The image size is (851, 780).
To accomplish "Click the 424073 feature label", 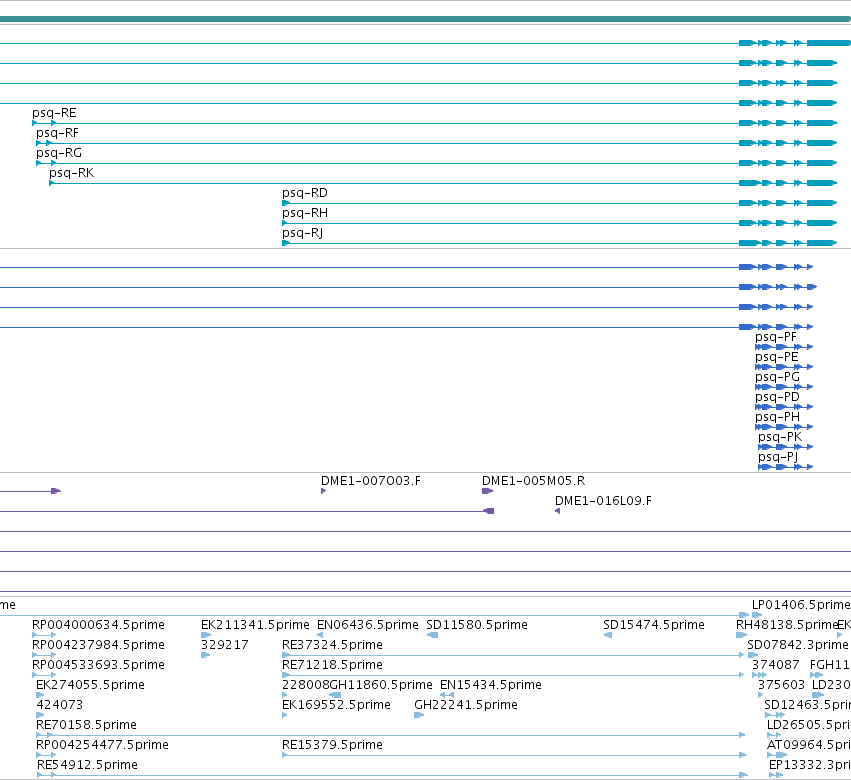I will (x=59, y=705).
